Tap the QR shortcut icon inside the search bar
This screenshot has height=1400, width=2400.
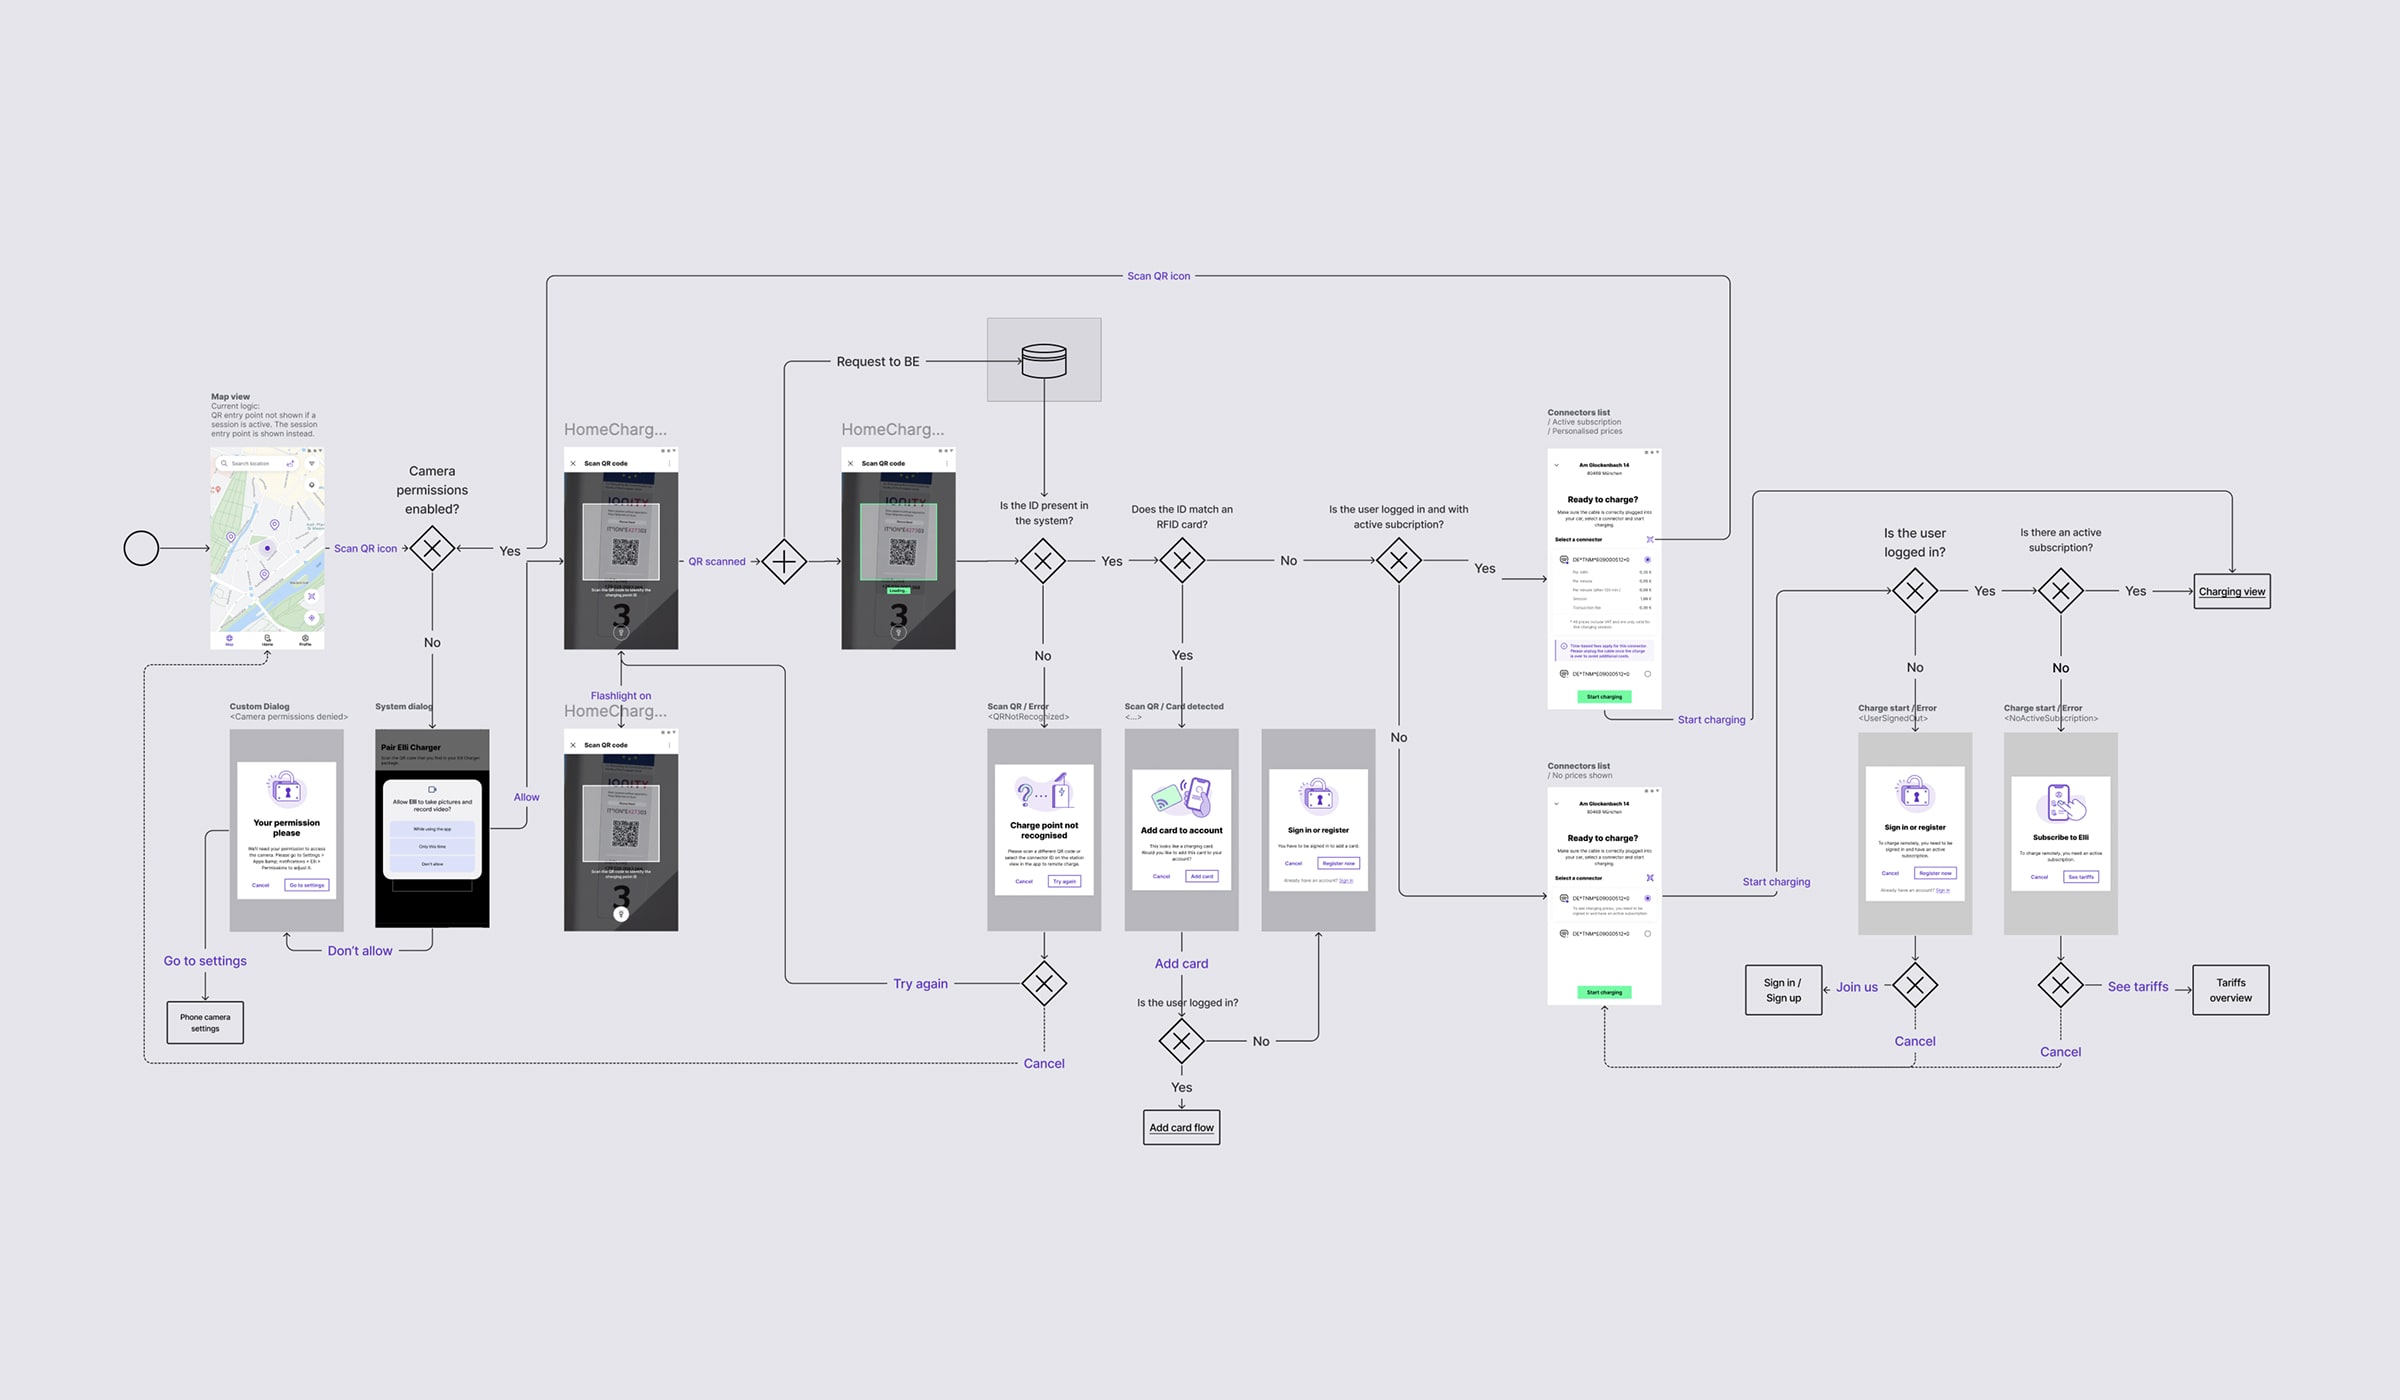290,463
